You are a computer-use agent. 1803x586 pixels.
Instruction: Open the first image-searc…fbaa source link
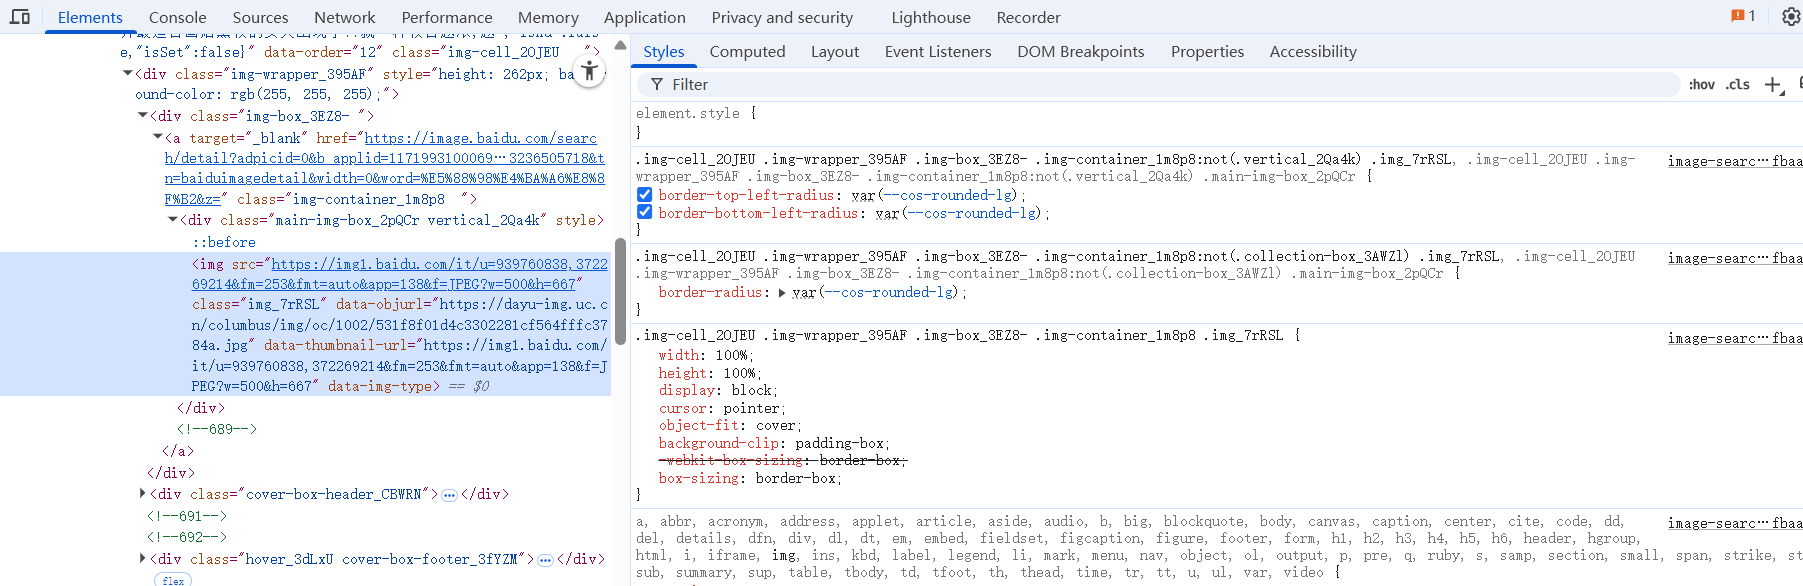(x=1735, y=161)
